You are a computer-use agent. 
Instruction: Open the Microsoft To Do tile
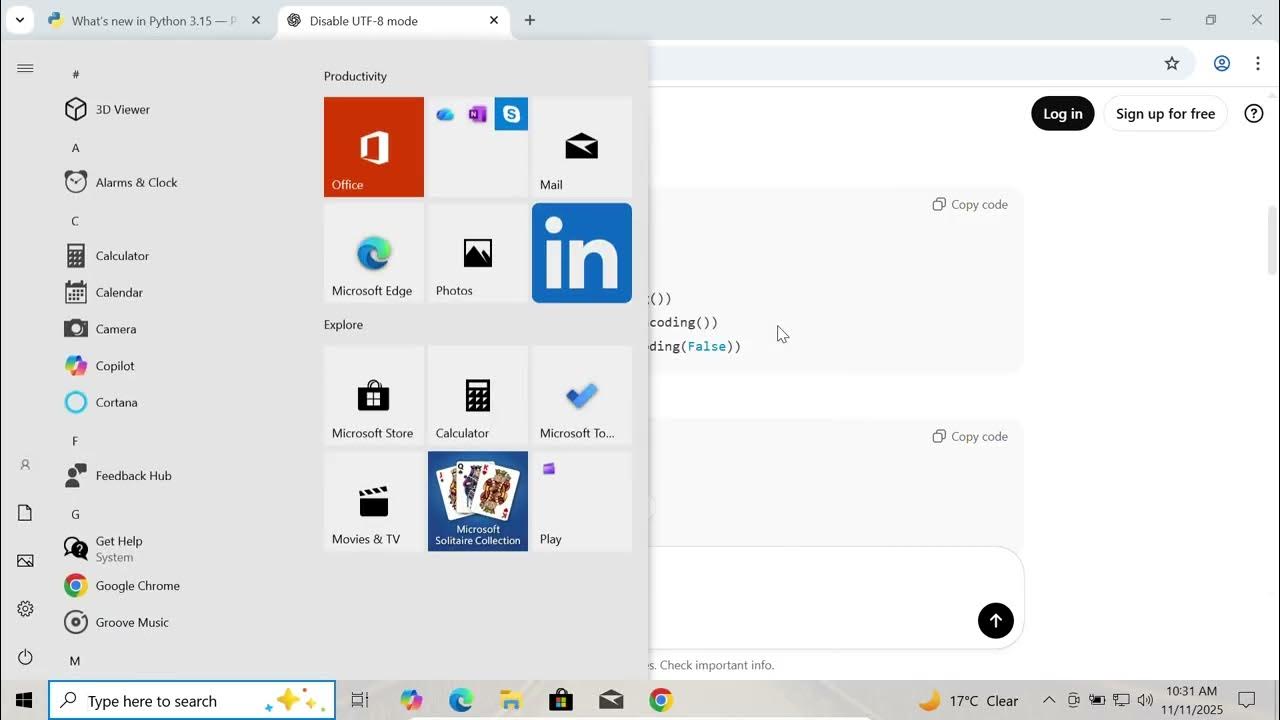tap(582, 395)
